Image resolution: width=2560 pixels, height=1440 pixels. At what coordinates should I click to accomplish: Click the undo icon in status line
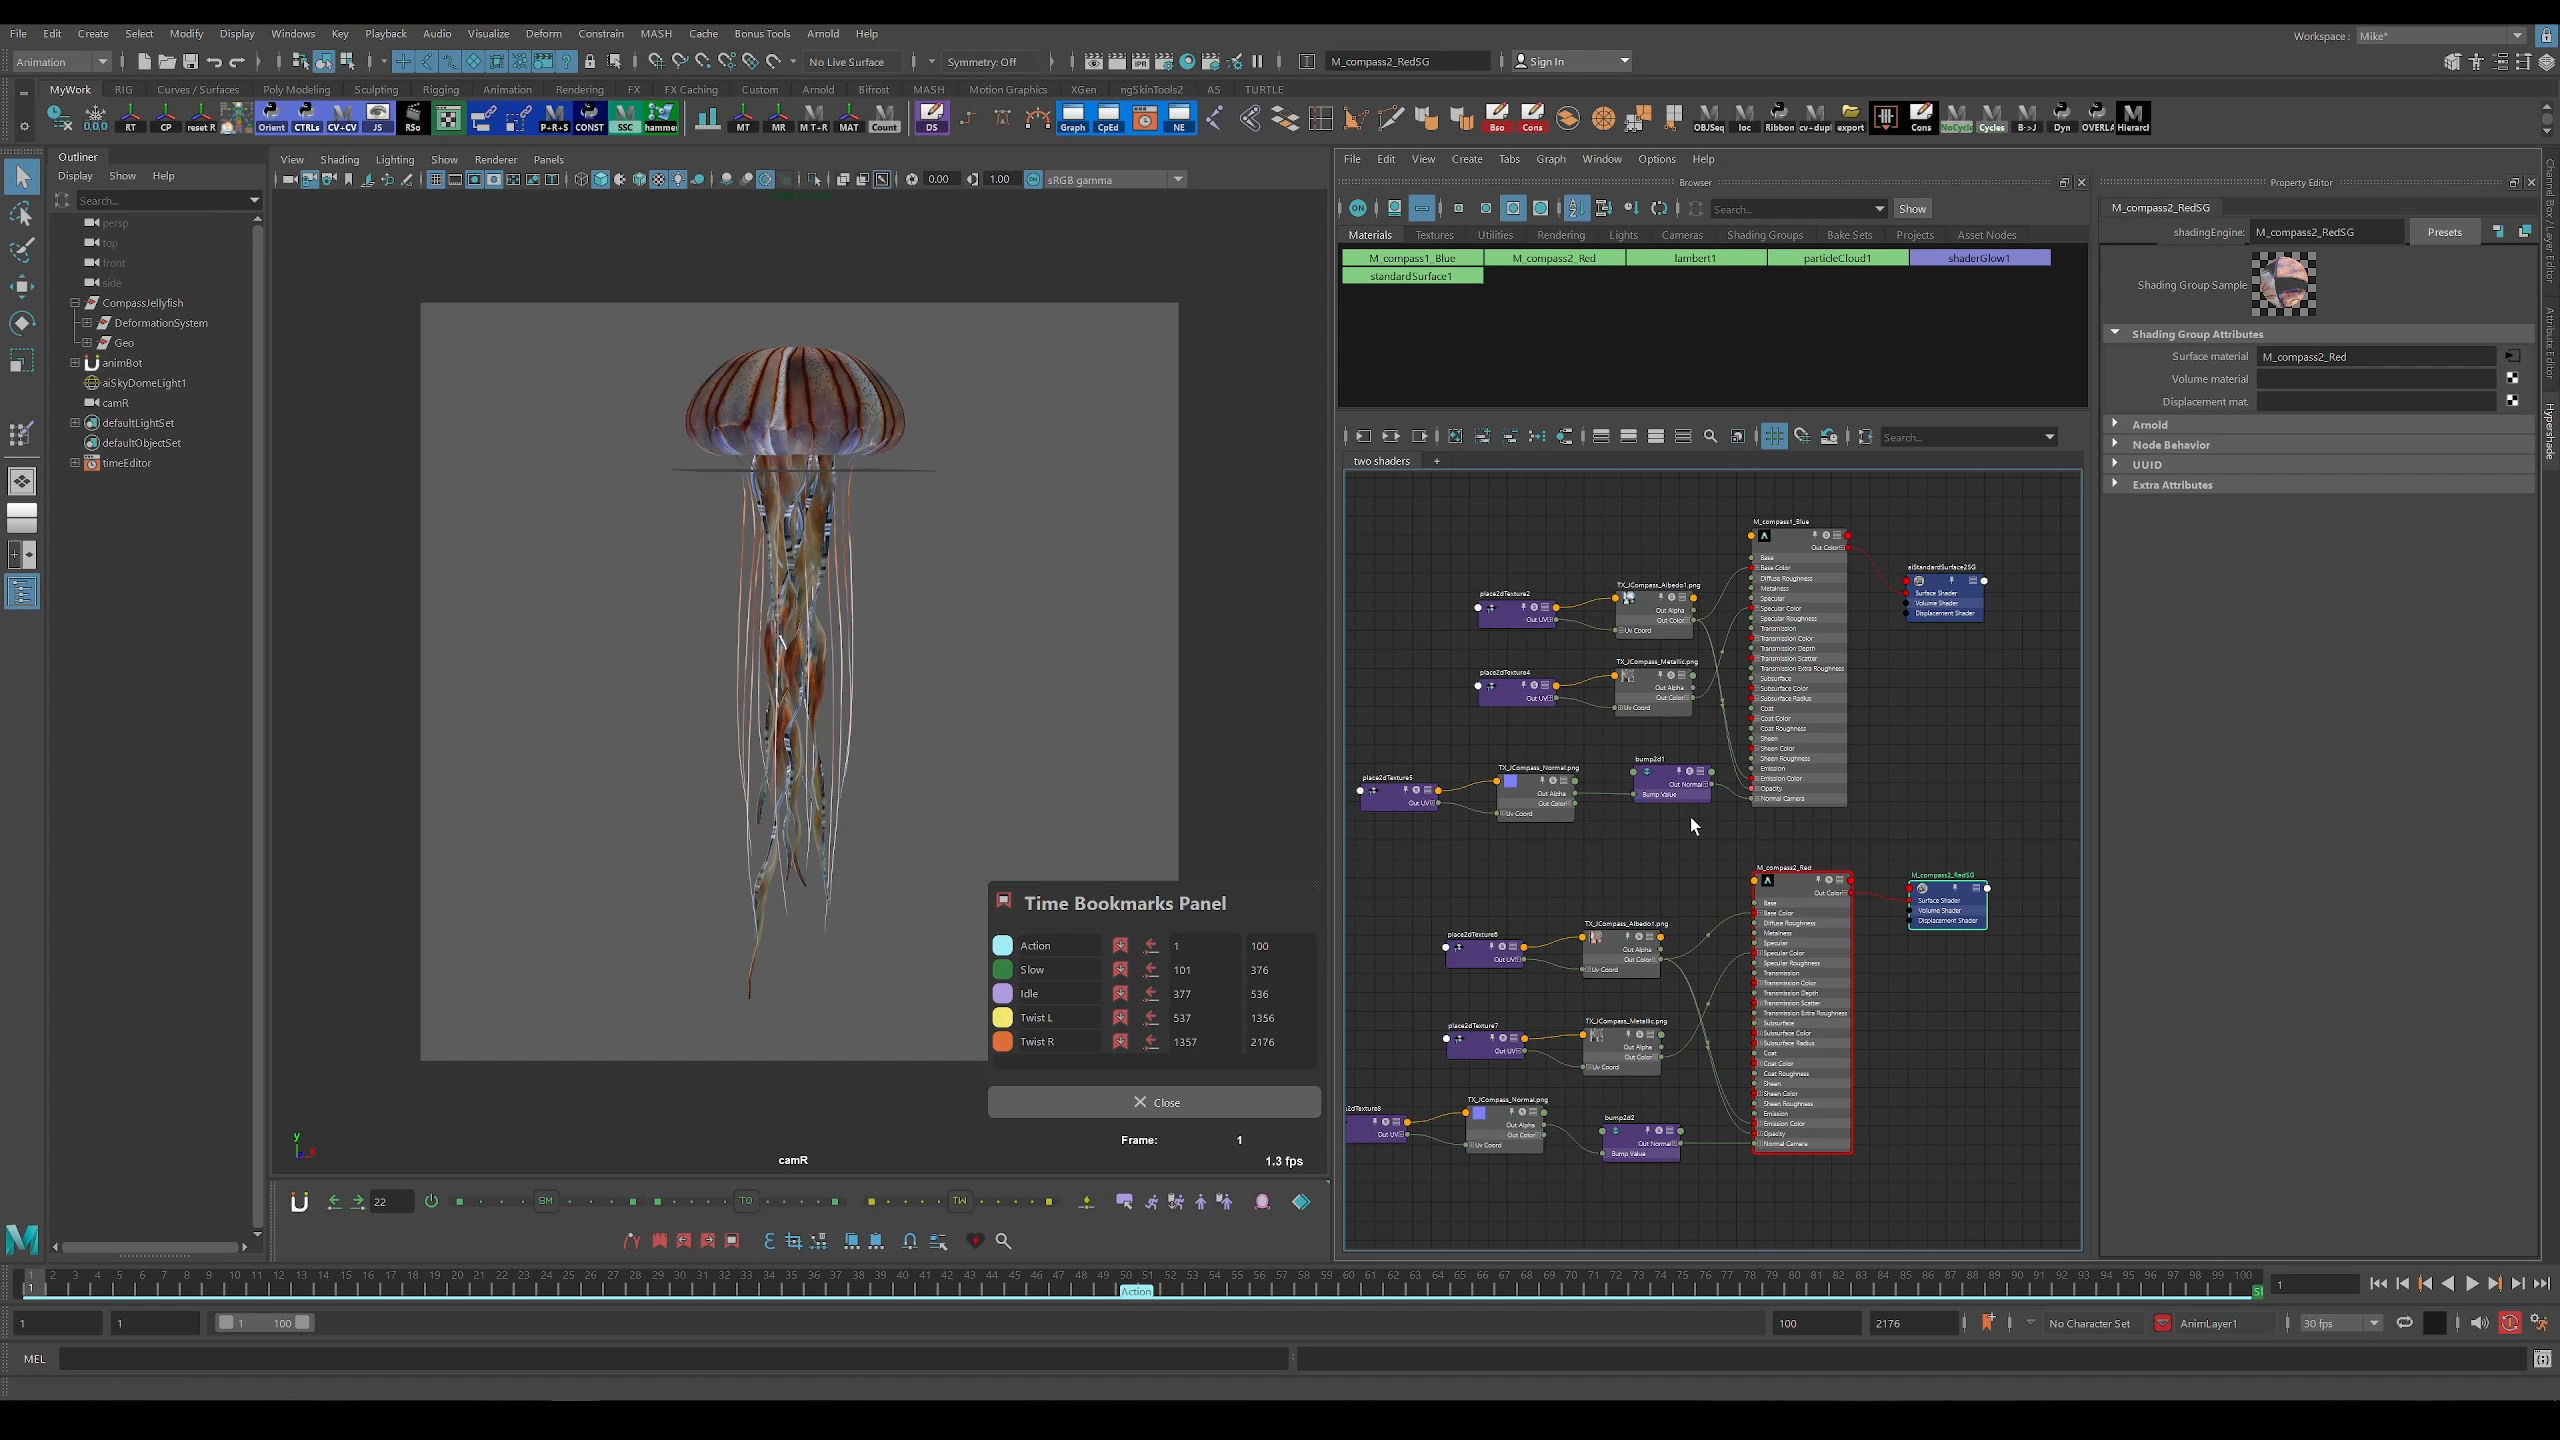coord(214,61)
